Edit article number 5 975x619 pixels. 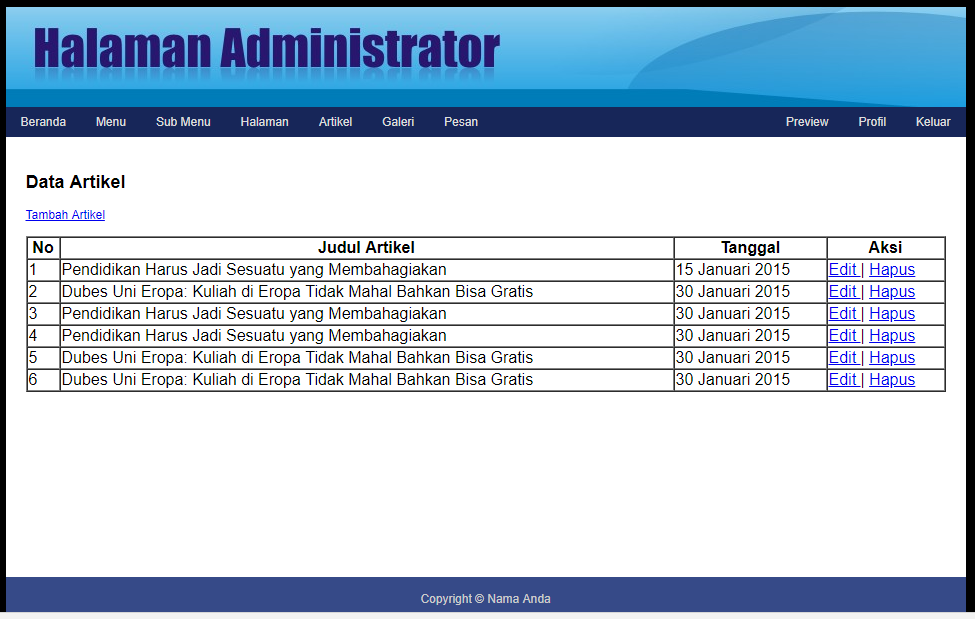click(843, 358)
